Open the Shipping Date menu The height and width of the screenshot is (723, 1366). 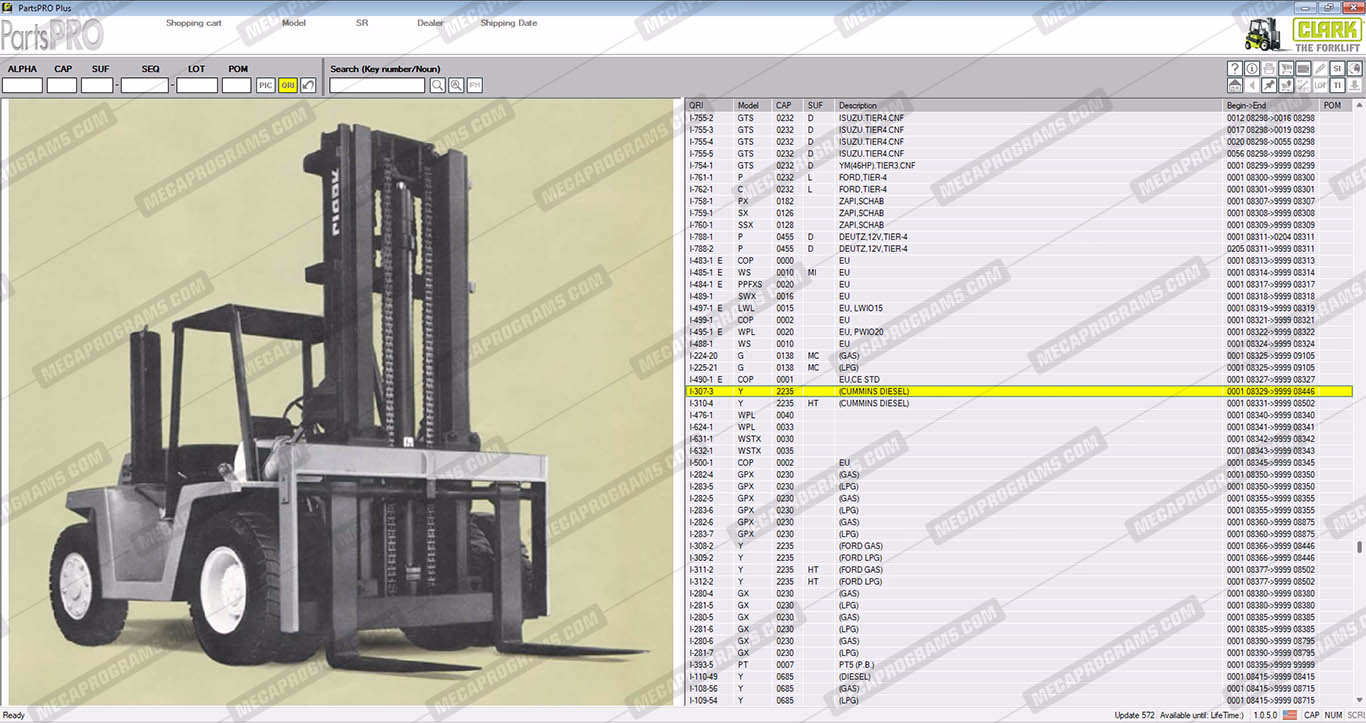(x=508, y=23)
